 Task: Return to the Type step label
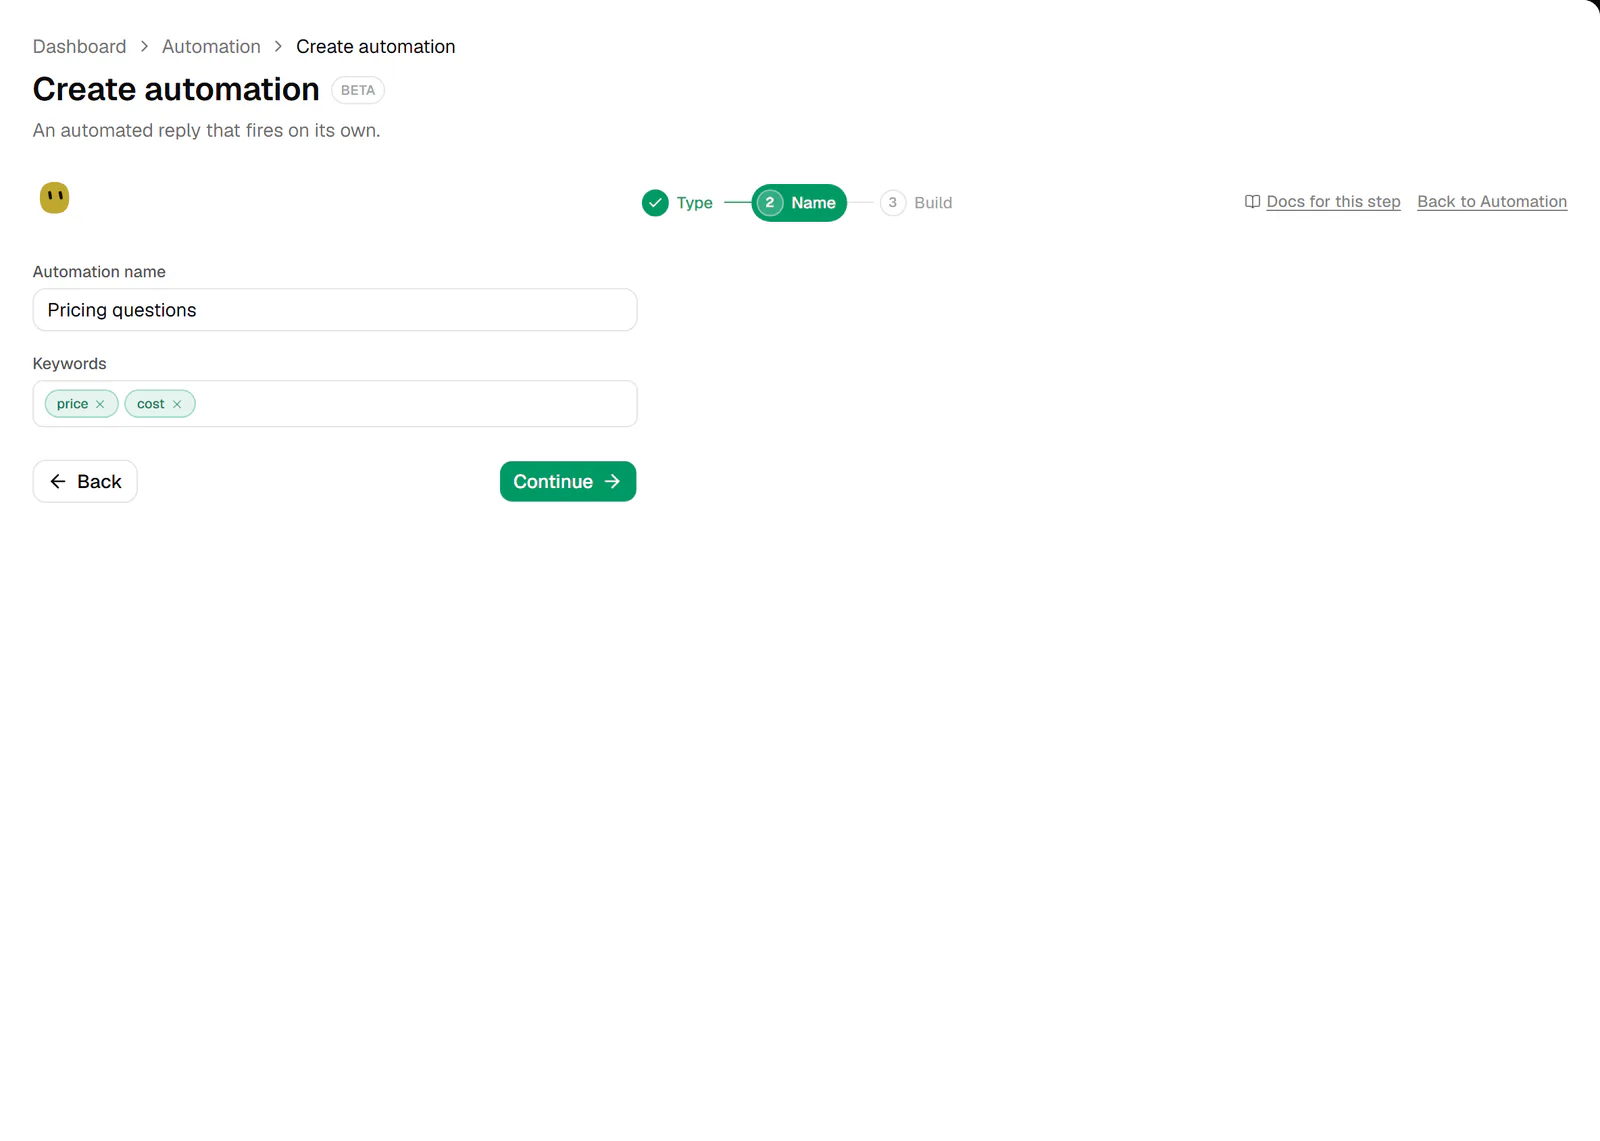point(694,203)
